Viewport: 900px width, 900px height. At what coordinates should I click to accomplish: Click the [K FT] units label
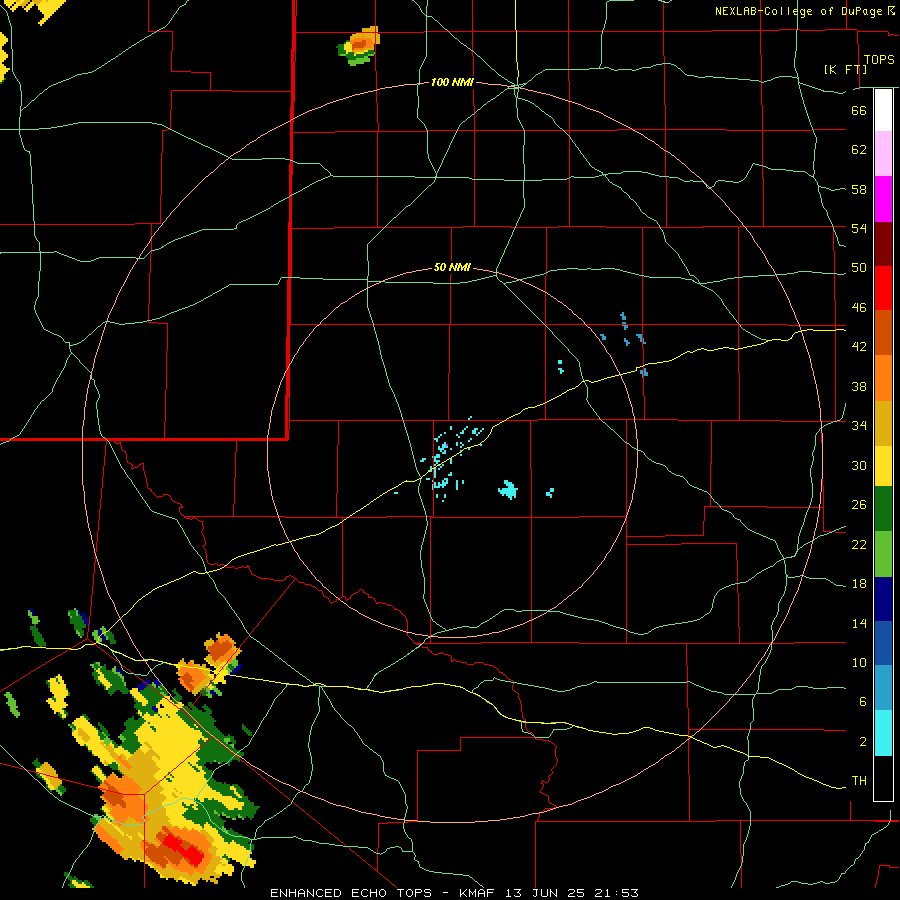click(845, 69)
